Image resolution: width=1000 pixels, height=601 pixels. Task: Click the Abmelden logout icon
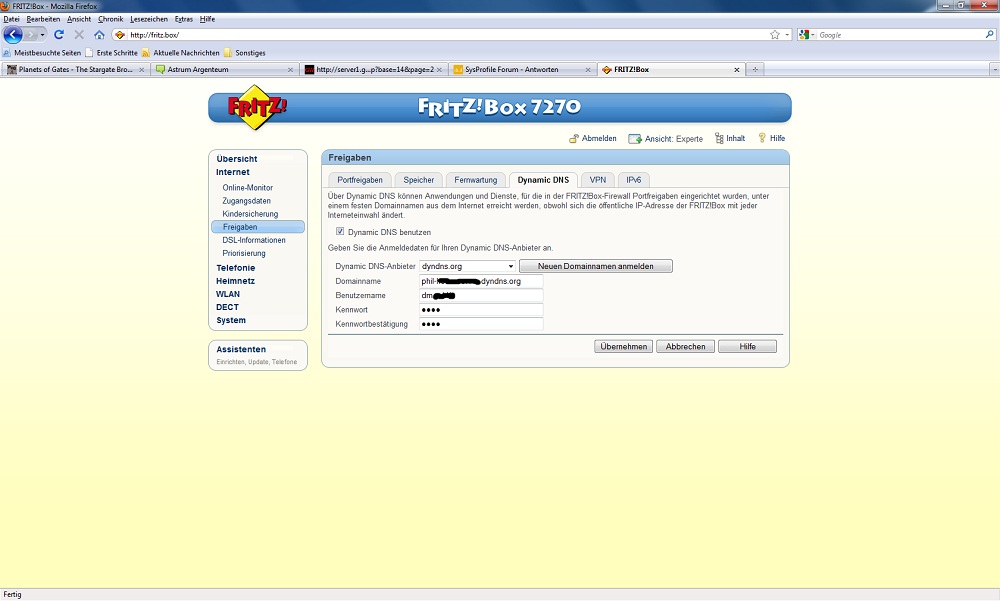click(x=574, y=138)
